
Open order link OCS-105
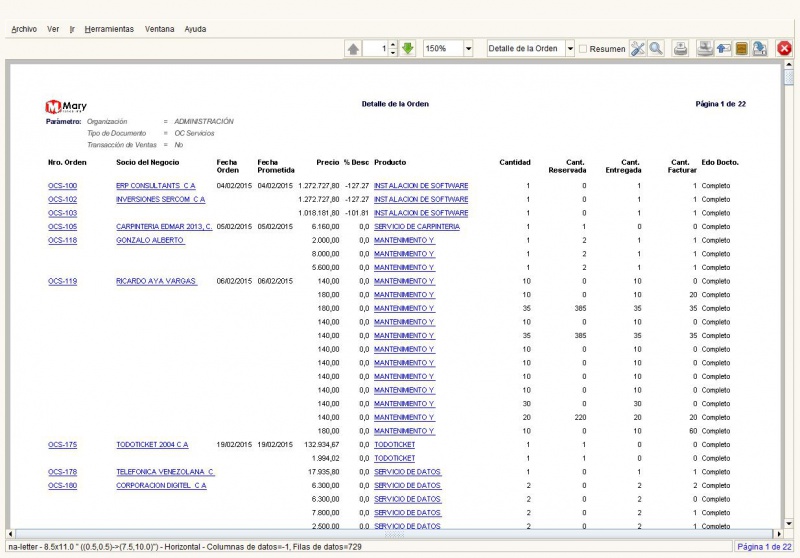[62, 226]
